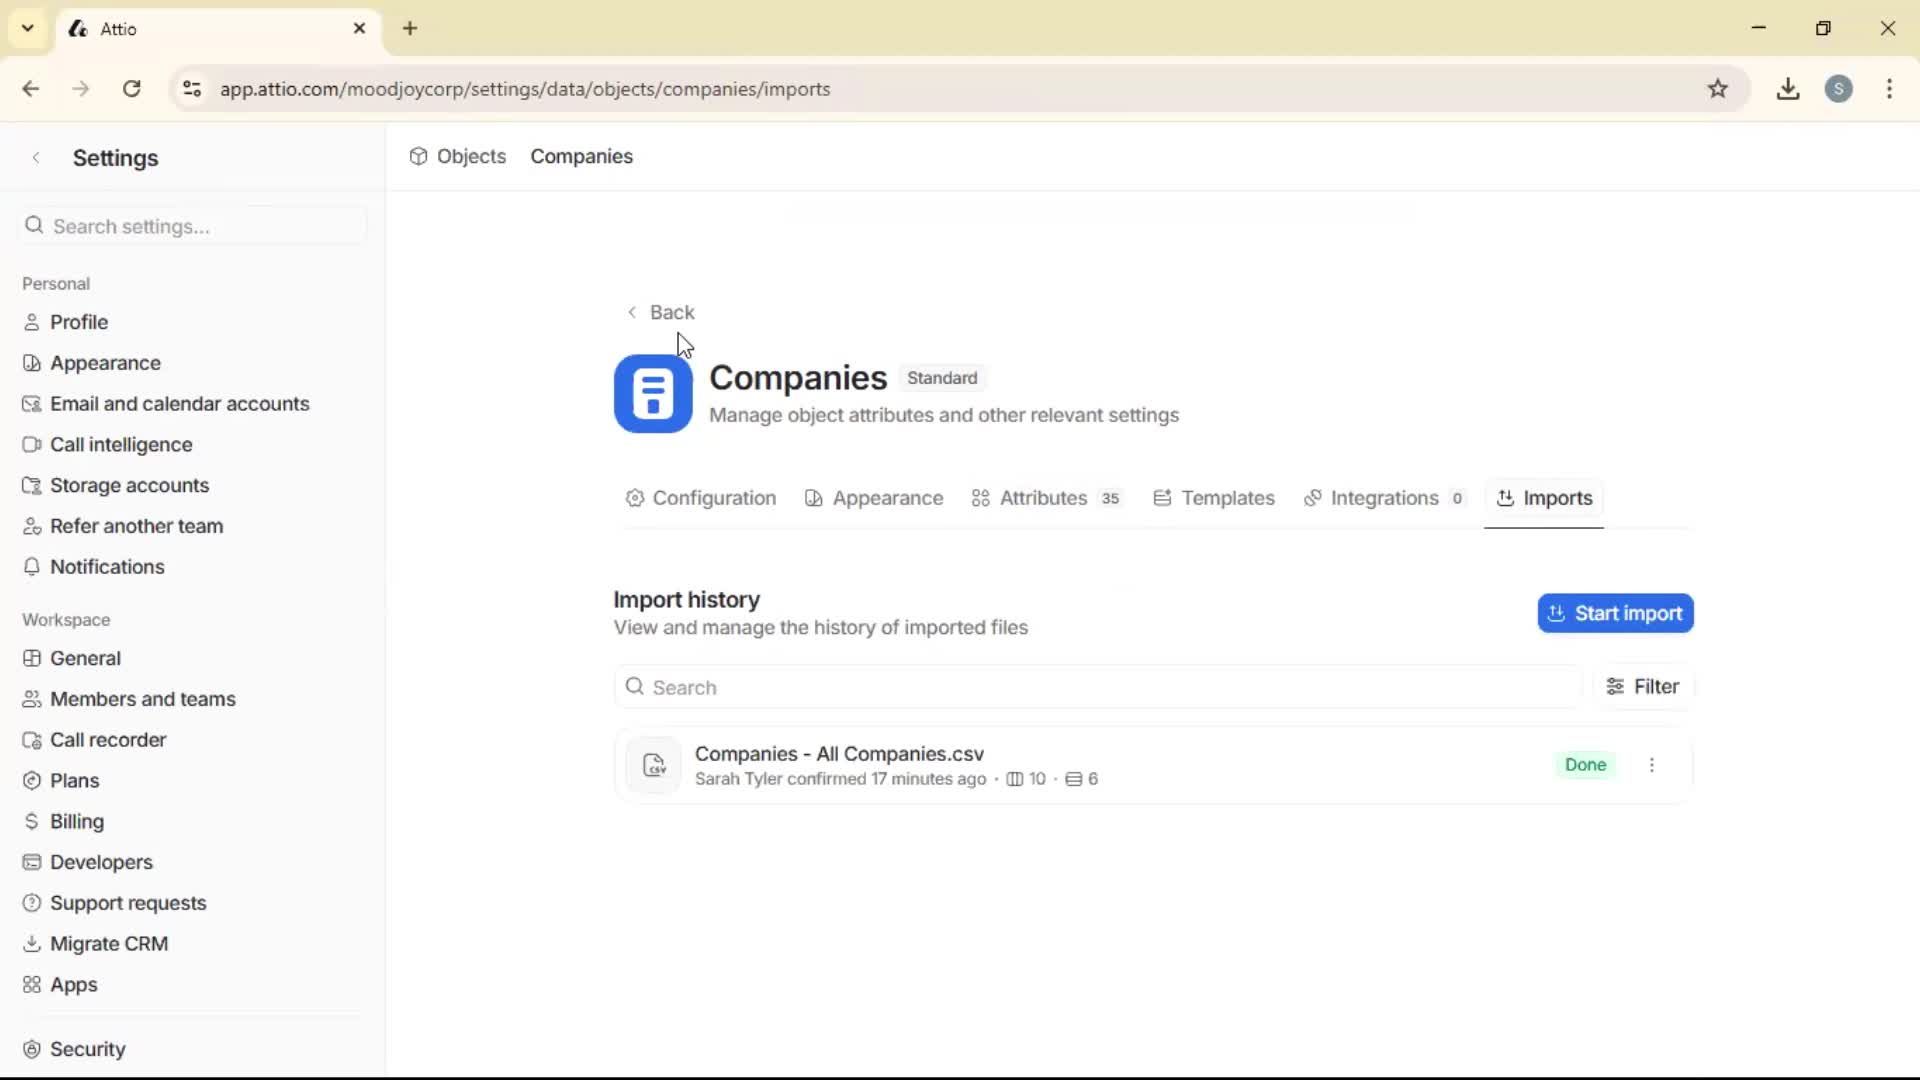1920x1080 pixels.
Task: Click the Appearance icon in the sidebar
Action: tap(32, 363)
